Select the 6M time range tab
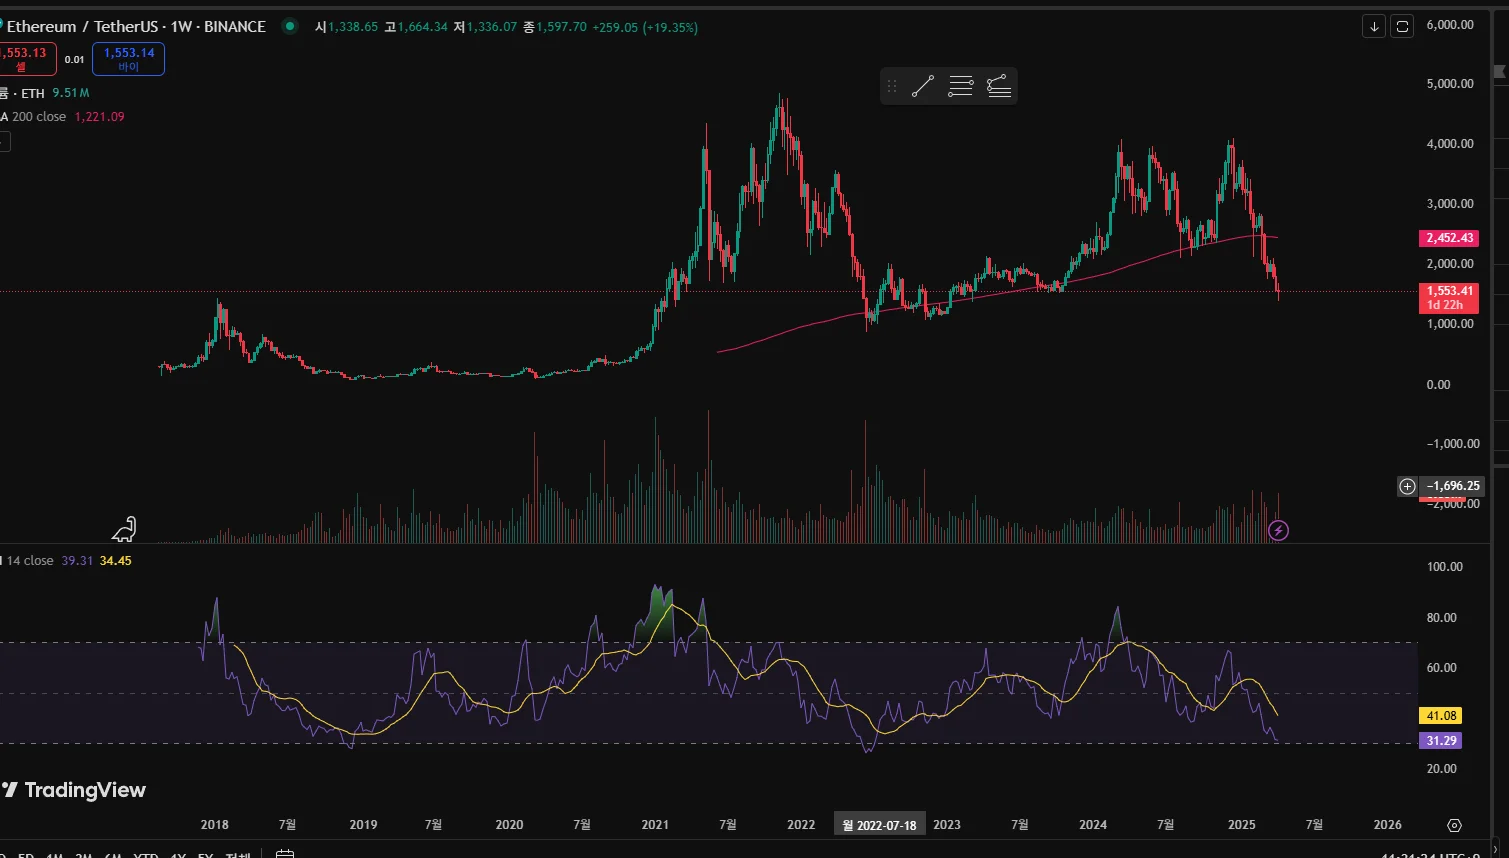This screenshot has height=858, width=1509. (x=113, y=855)
